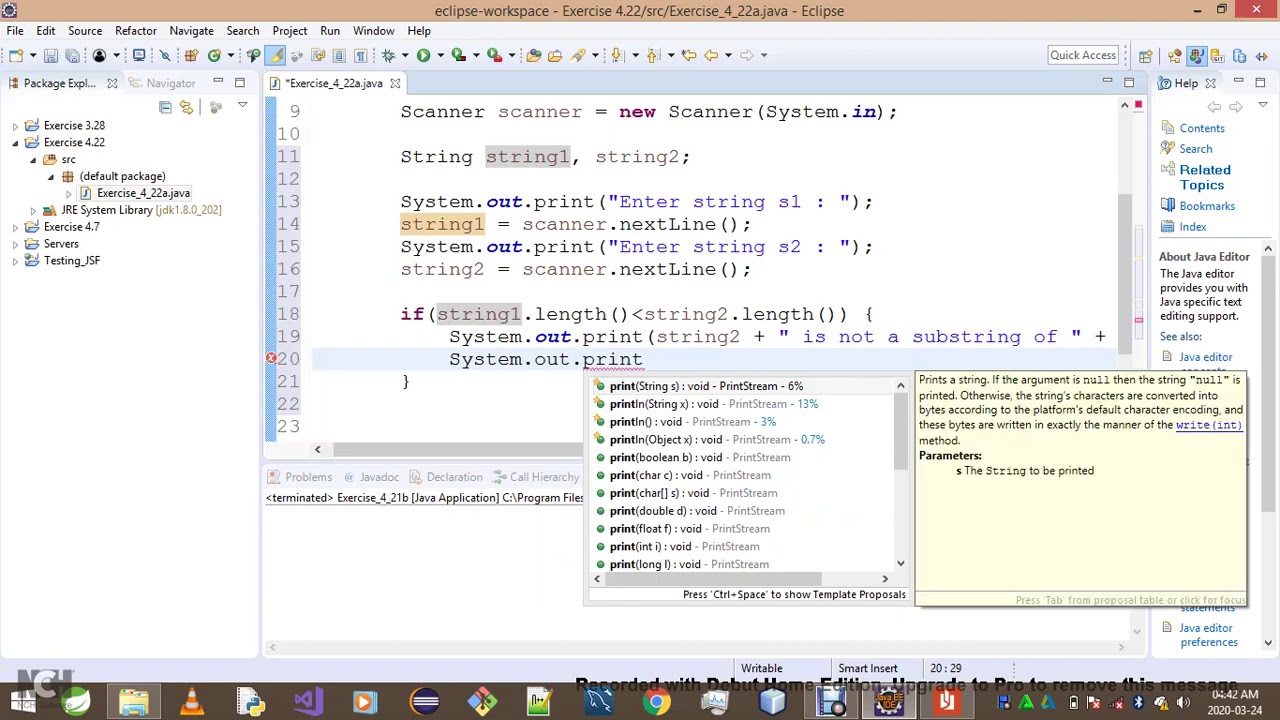
Task: Open the Contents link in Help
Action: point(1201,128)
